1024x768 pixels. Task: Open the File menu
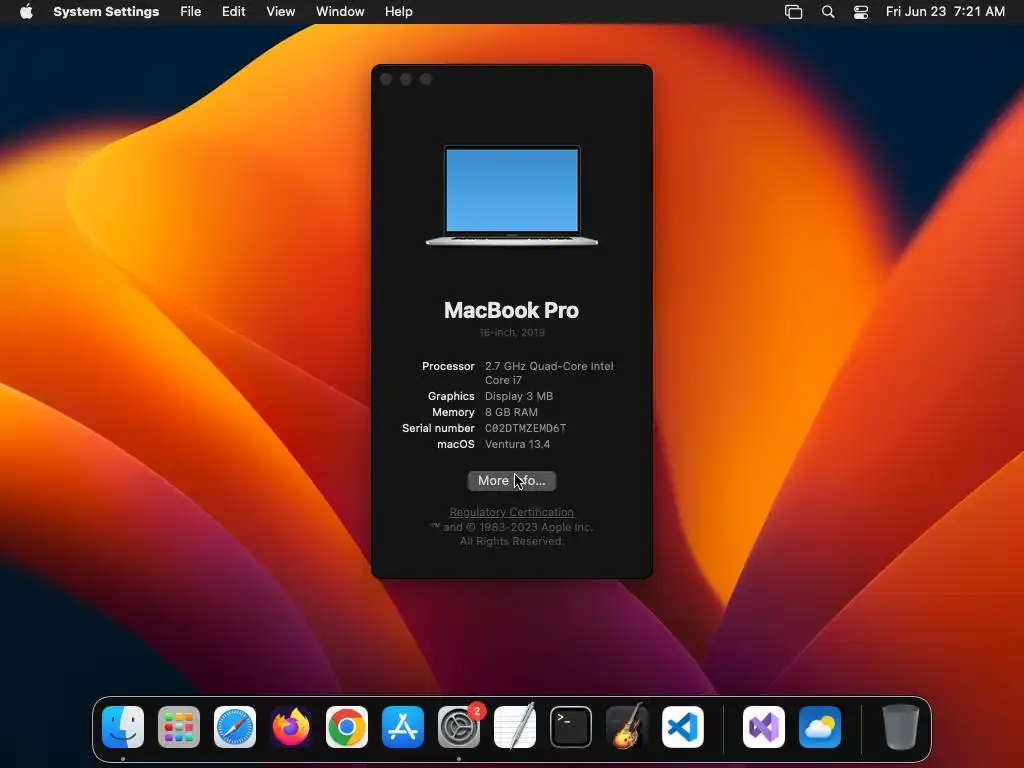point(191,12)
